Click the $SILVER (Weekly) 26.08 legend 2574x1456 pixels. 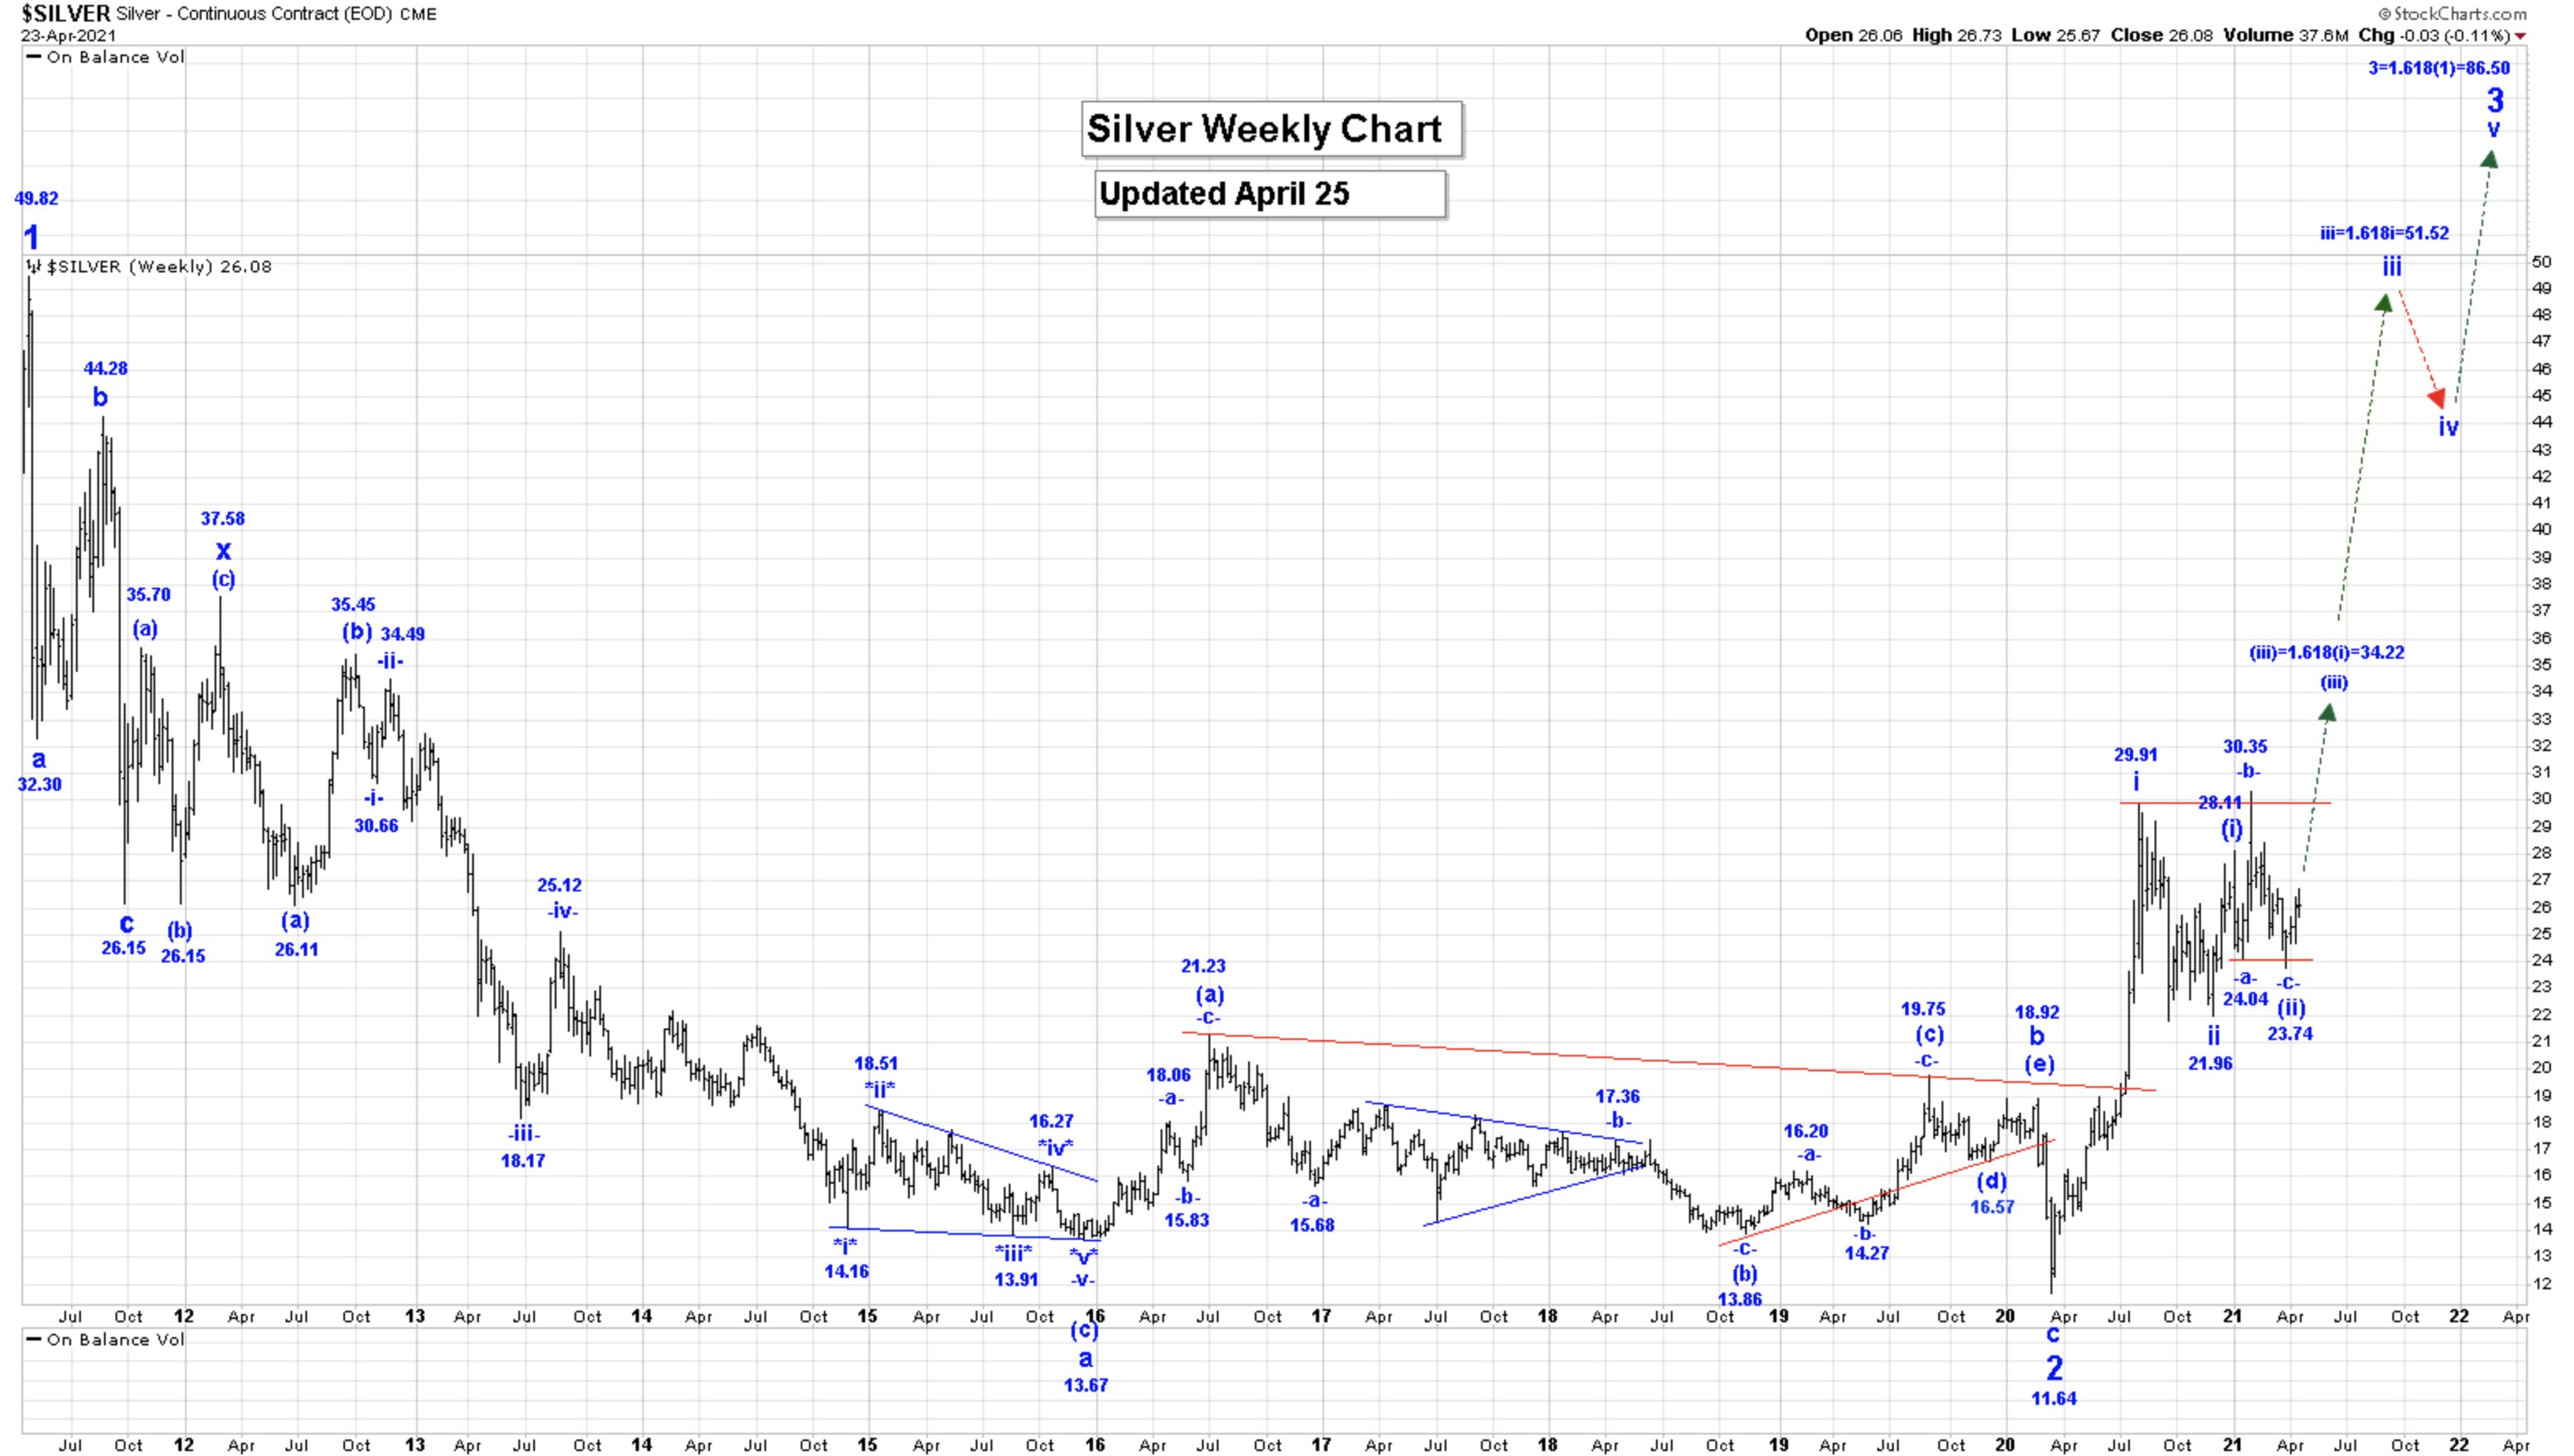click(160, 267)
